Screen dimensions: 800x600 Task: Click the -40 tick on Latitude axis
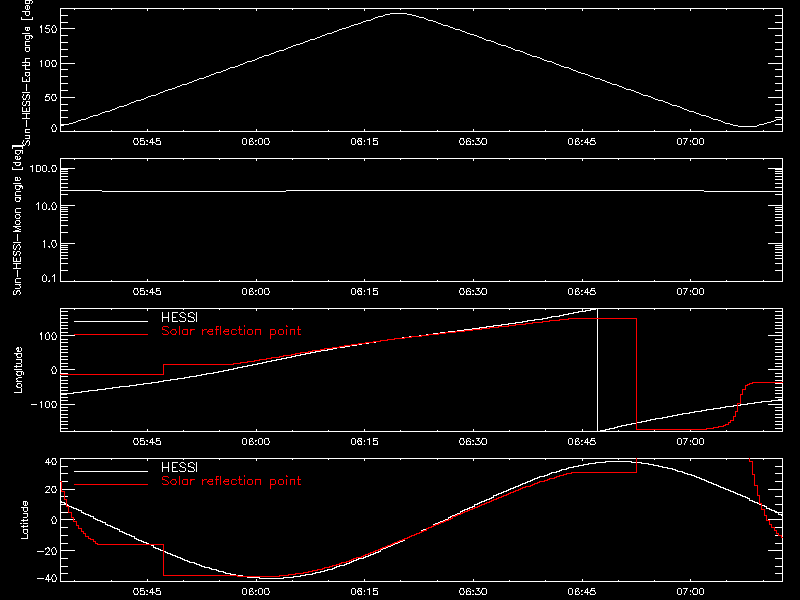pyautogui.click(x=47, y=579)
